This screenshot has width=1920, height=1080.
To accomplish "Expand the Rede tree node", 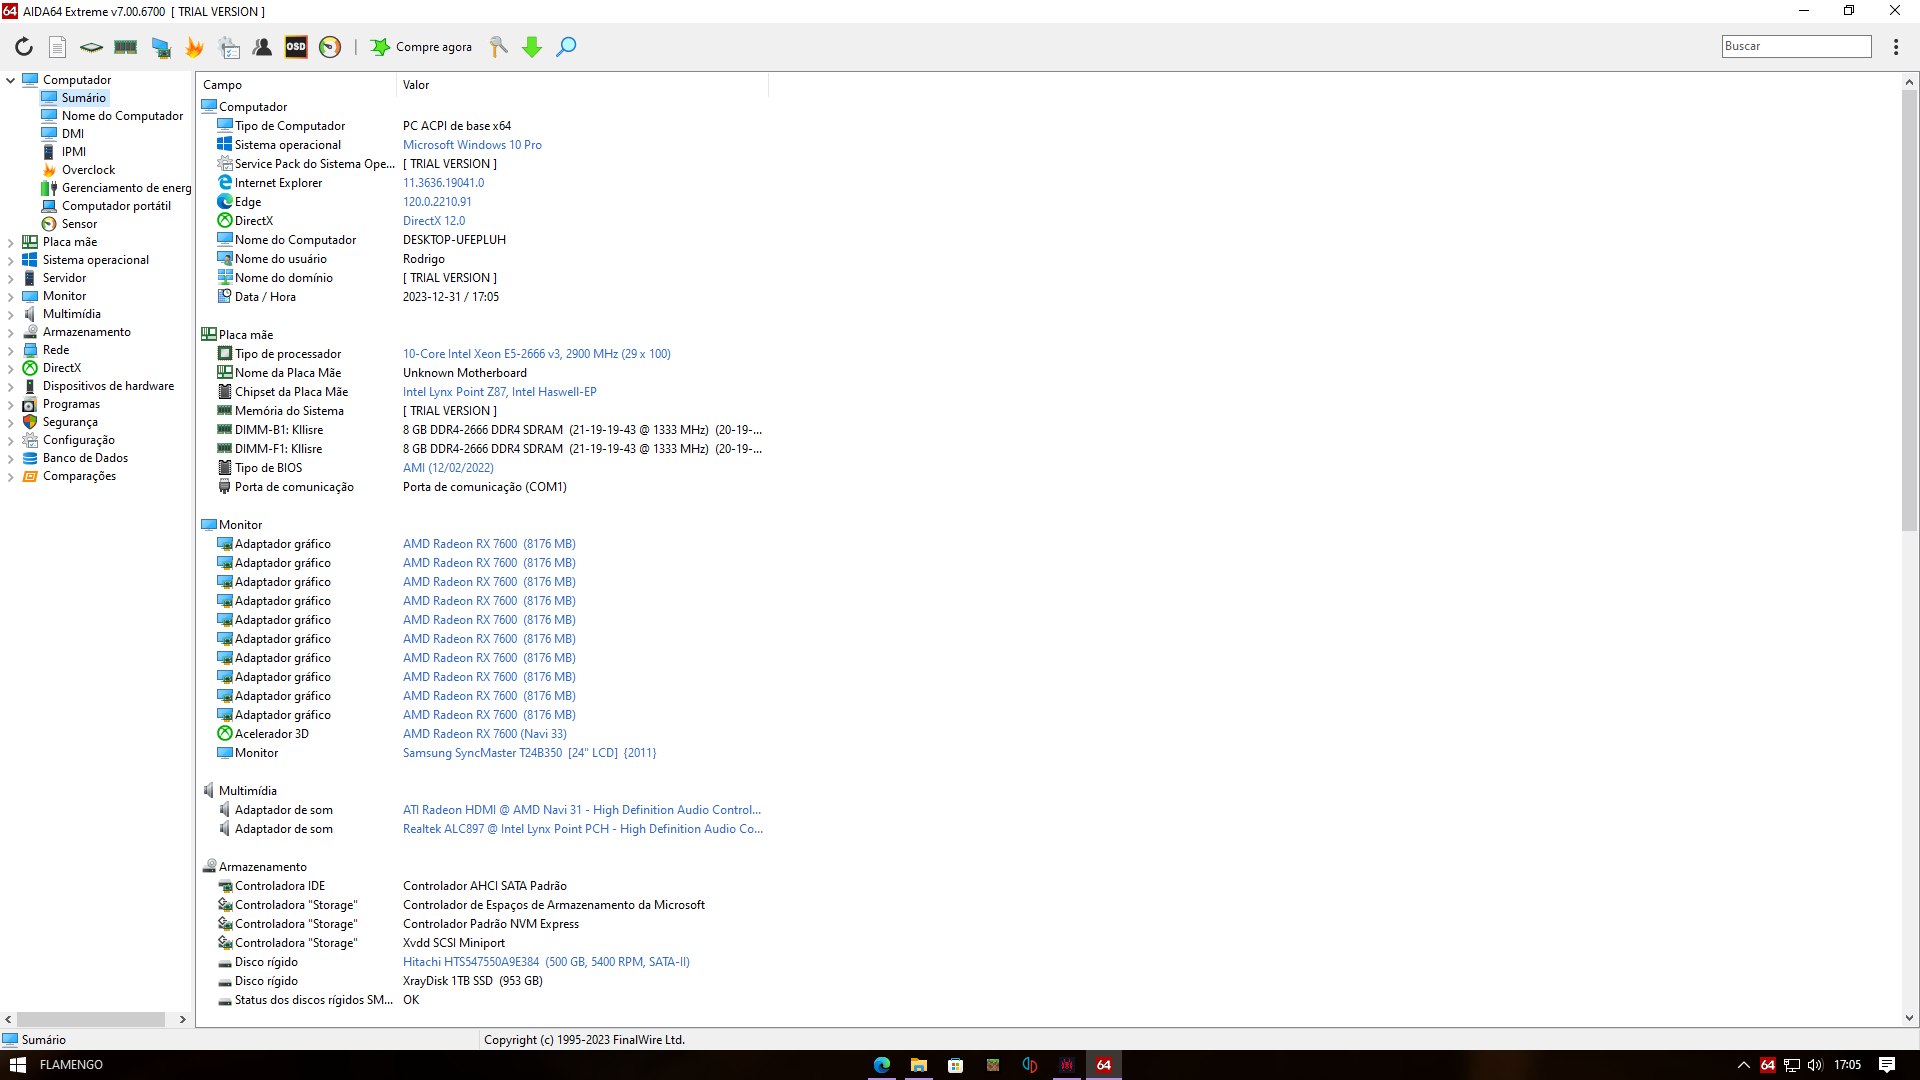I will [x=10, y=350].
